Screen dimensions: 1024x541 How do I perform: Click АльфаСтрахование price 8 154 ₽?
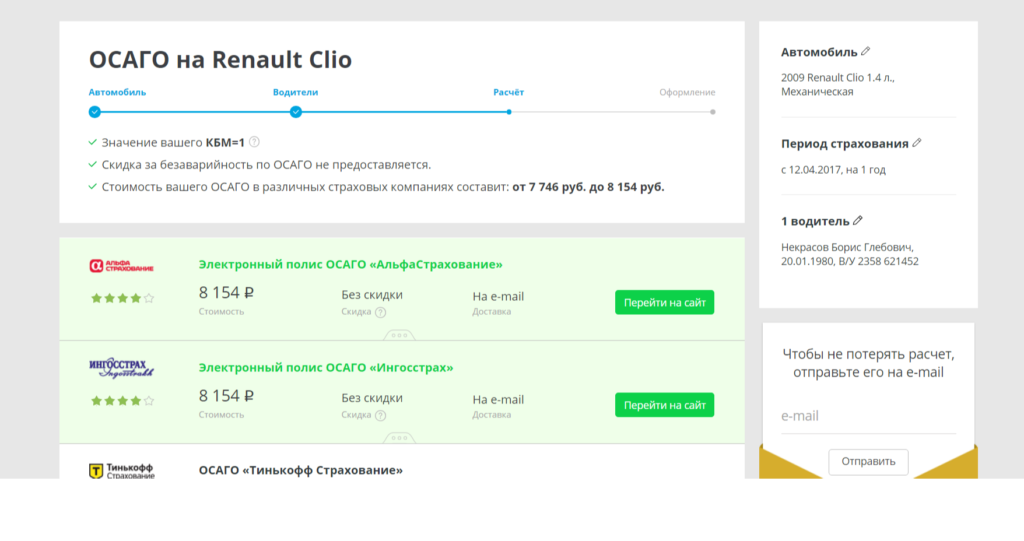[226, 293]
